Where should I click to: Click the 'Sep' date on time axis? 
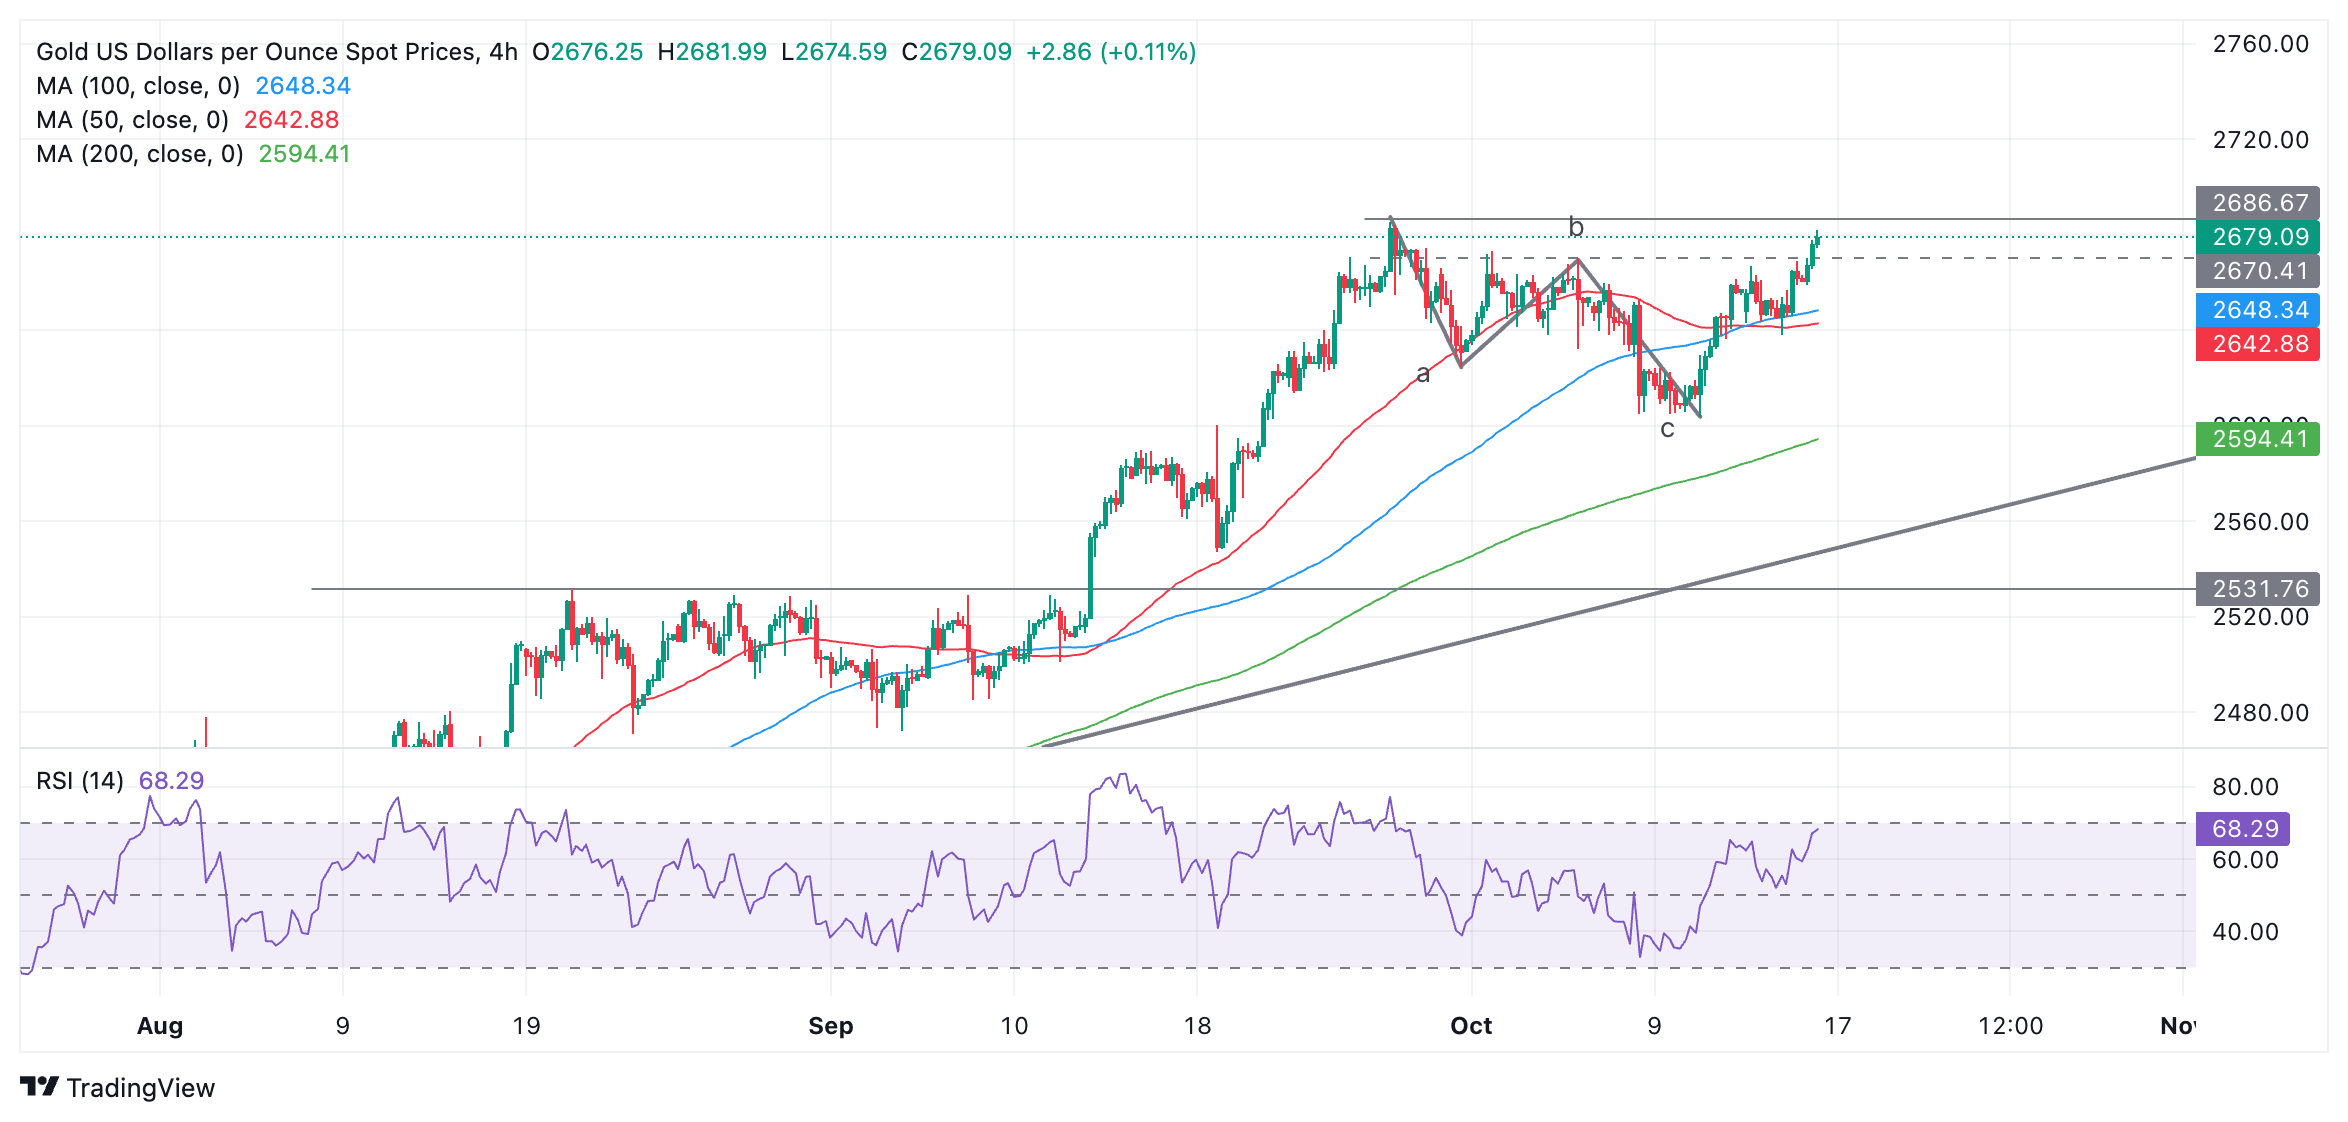[x=831, y=1026]
